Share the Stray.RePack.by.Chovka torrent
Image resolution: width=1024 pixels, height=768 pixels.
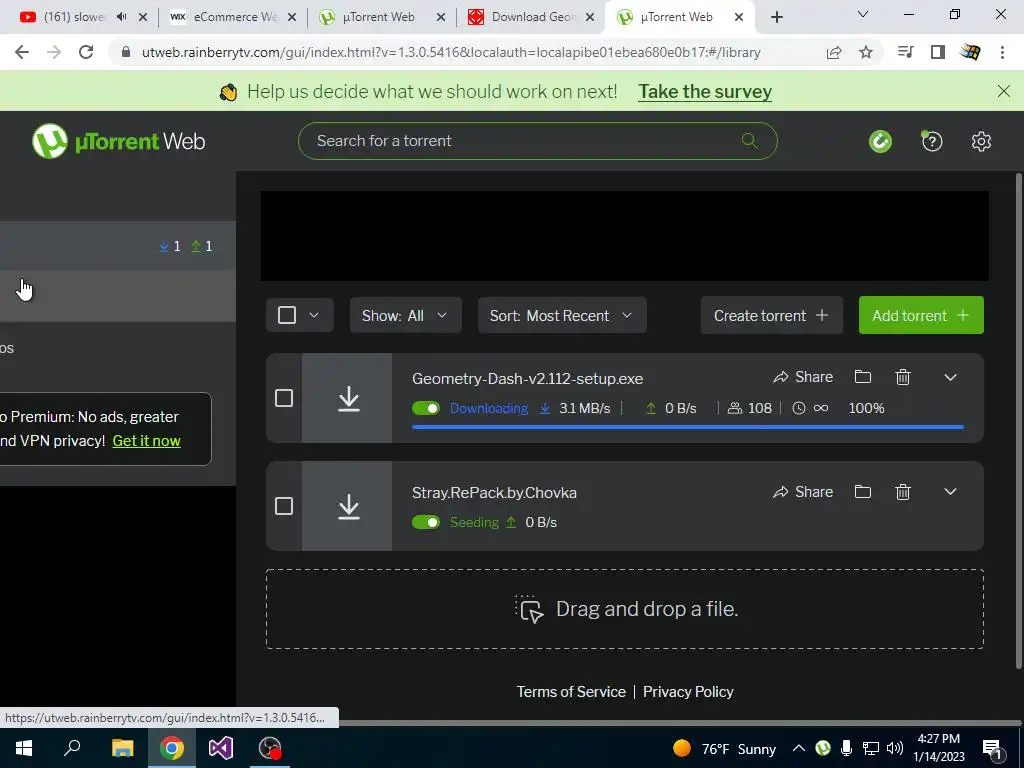click(803, 492)
